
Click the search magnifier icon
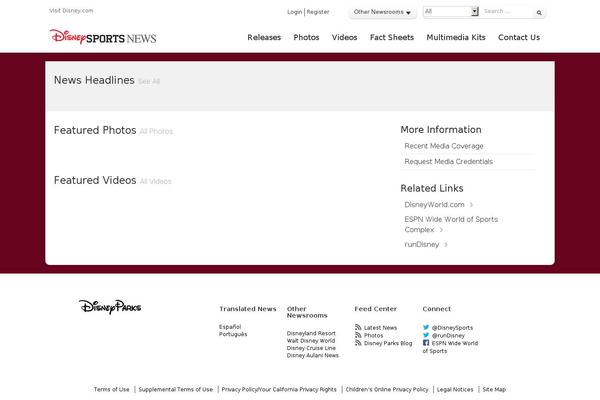click(540, 13)
